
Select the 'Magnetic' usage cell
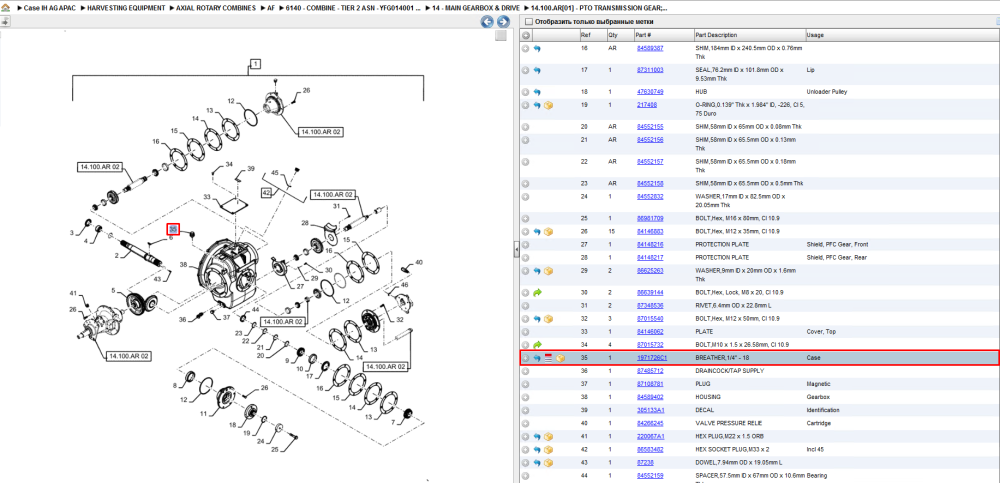coord(818,384)
